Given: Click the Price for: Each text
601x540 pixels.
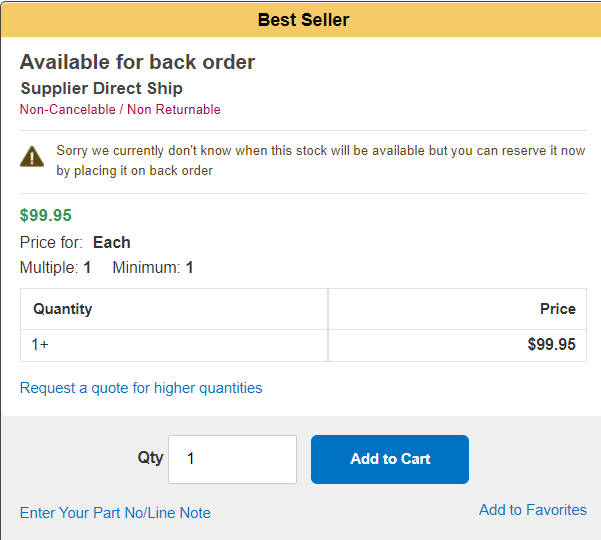Looking at the screenshot, I should (x=75, y=242).
